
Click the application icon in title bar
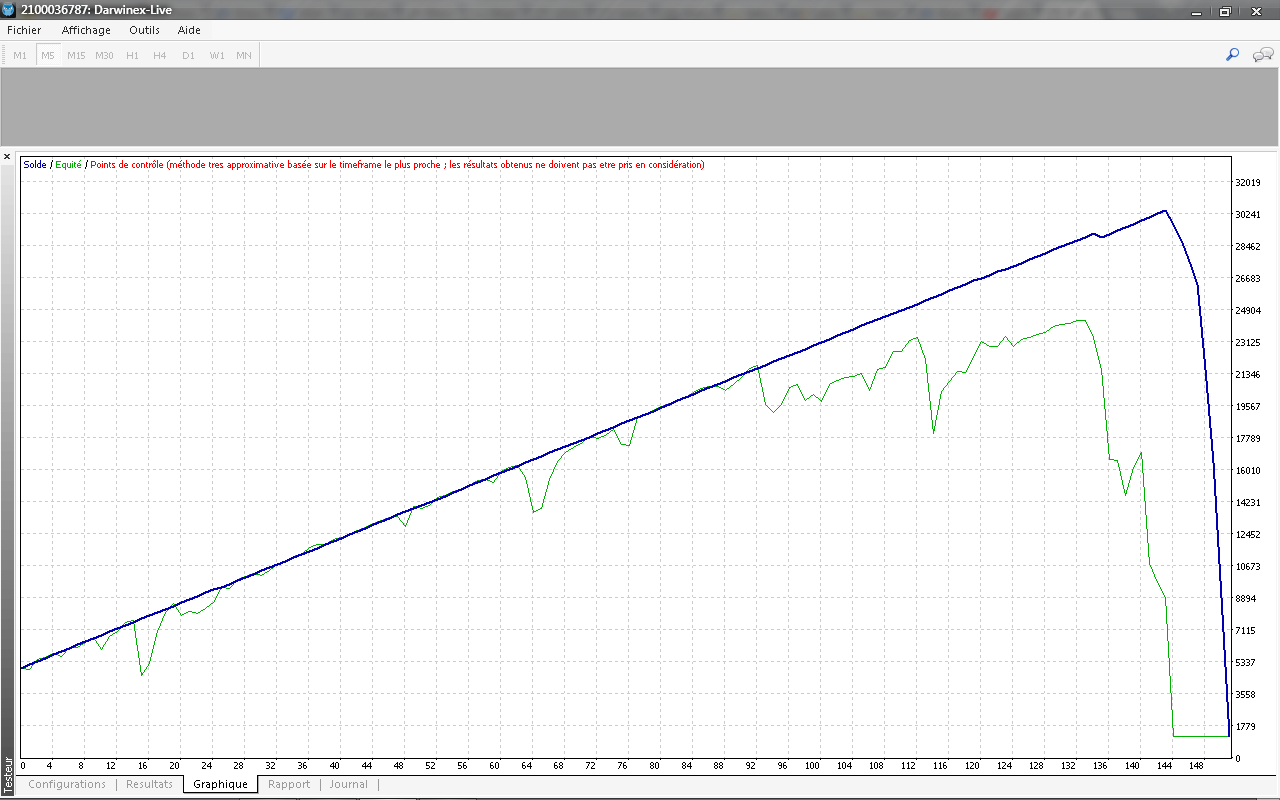(9, 10)
